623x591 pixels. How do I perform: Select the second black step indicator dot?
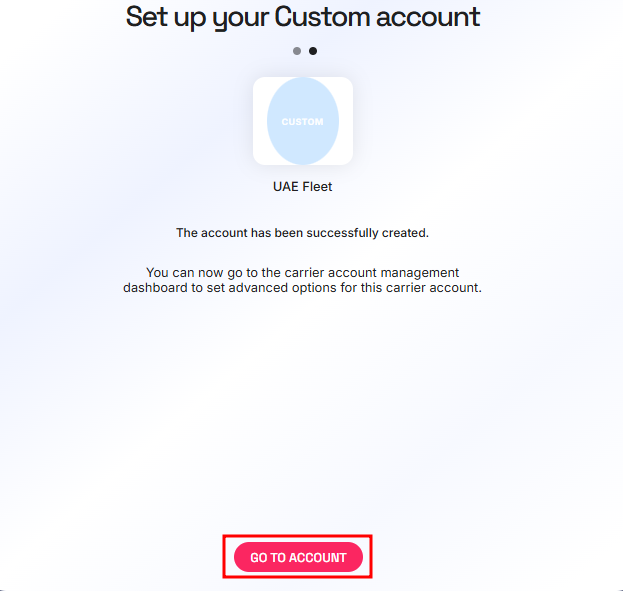tap(313, 51)
